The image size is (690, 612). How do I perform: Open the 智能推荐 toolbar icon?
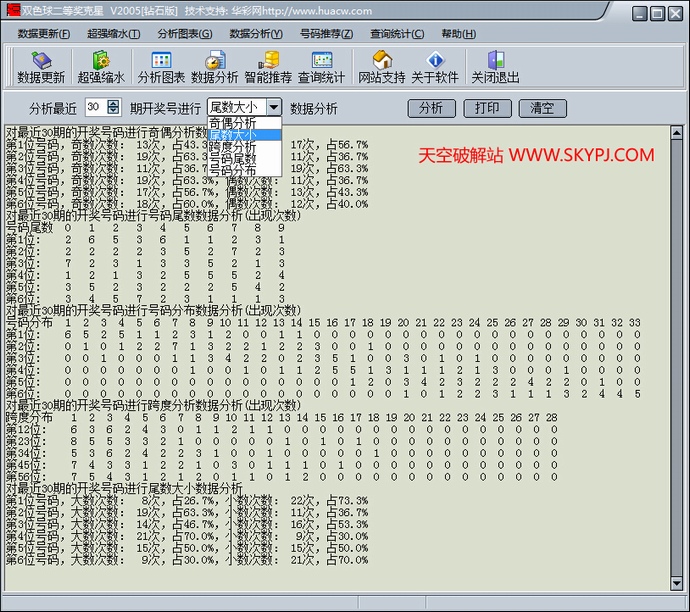(268, 60)
